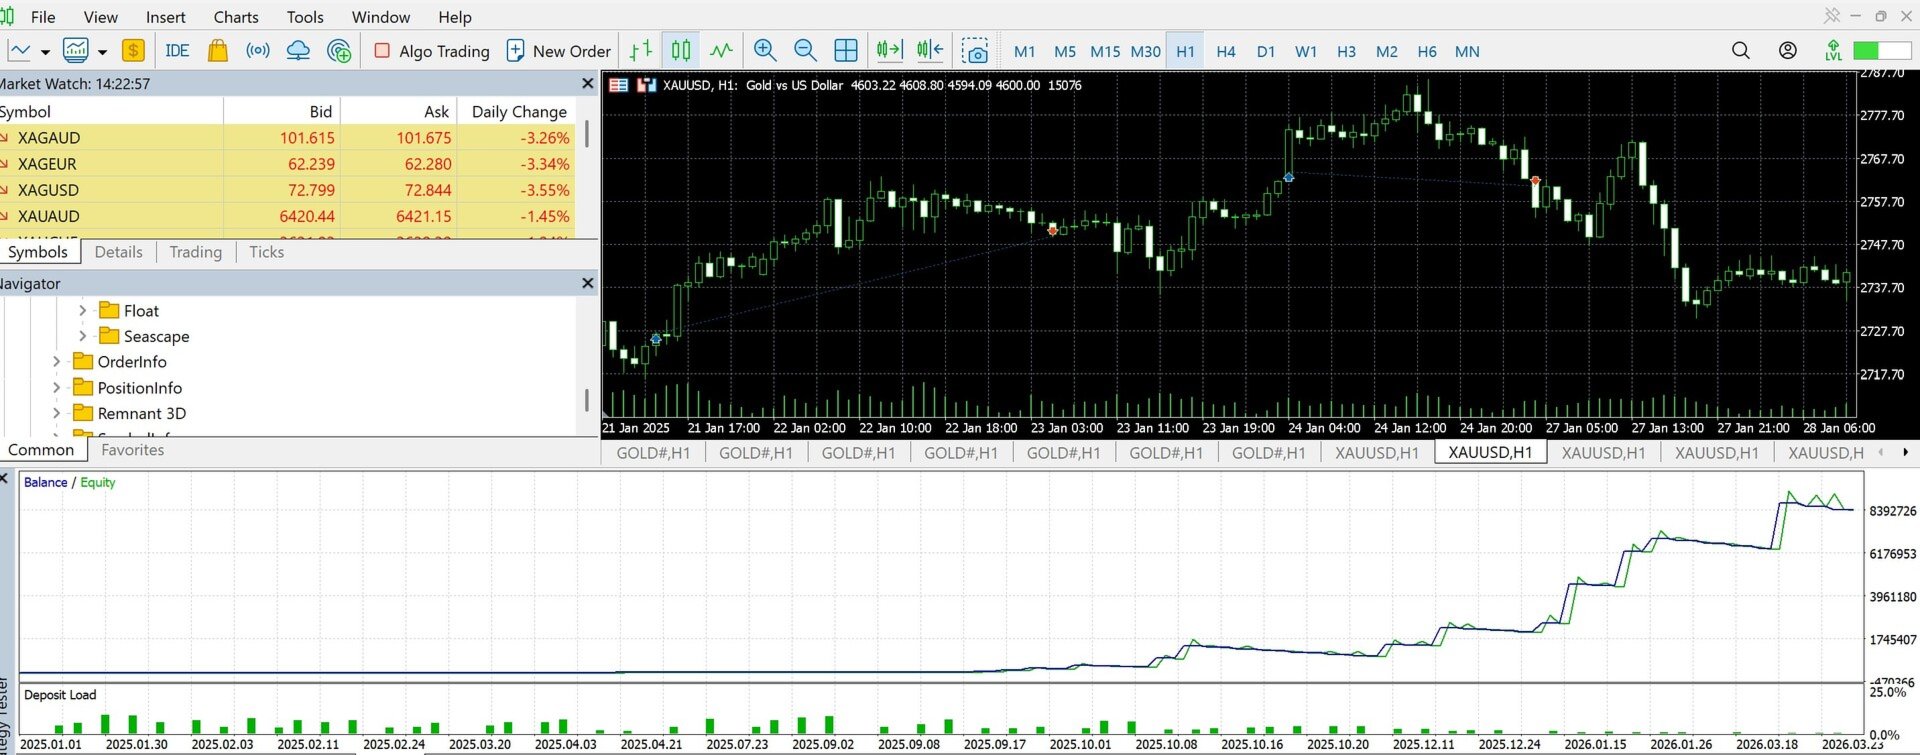Select the M15 timeframe

coord(1105,51)
